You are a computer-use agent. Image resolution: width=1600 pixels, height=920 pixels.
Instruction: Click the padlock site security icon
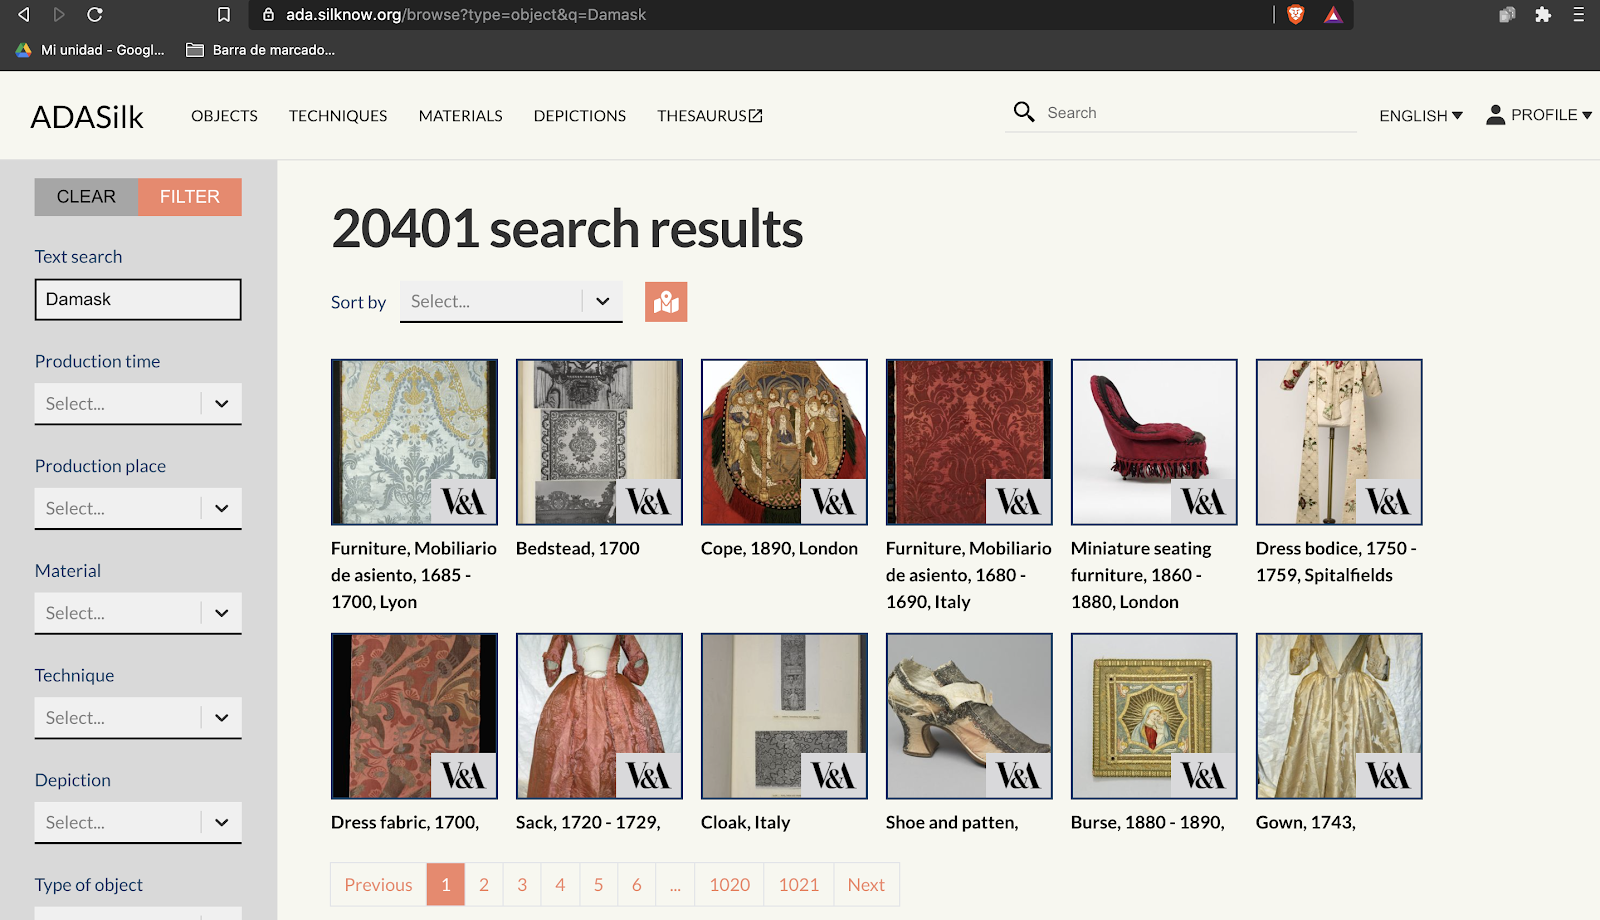(x=268, y=15)
